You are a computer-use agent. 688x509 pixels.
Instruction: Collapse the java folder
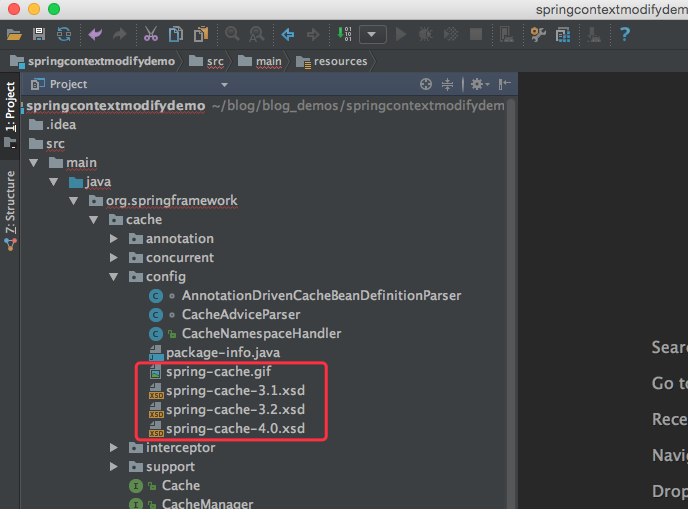click(54, 182)
